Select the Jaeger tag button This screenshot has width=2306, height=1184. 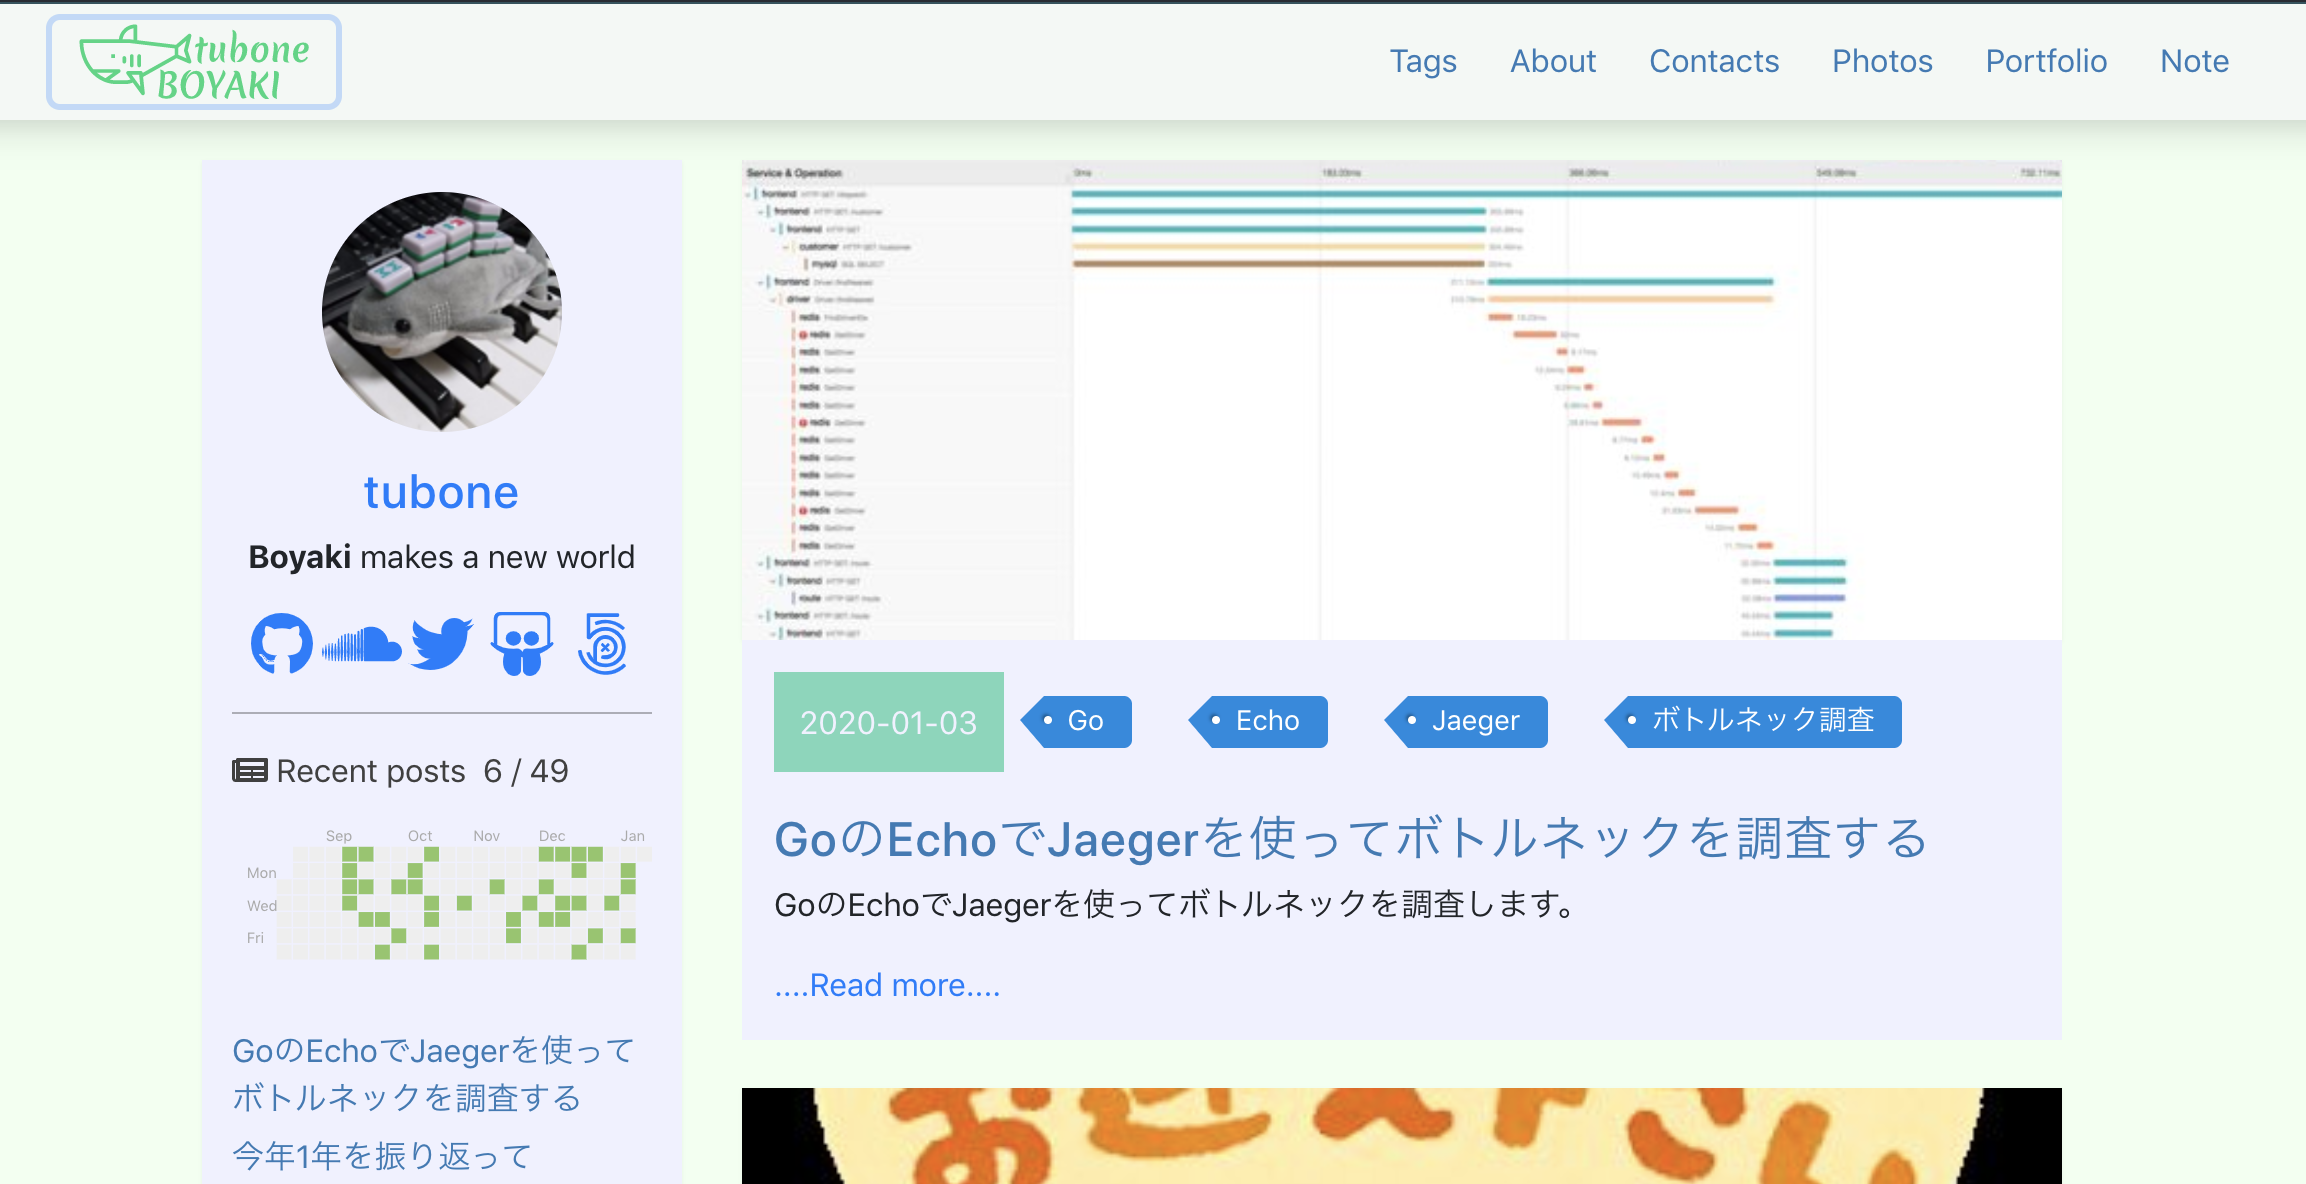coord(1466,721)
